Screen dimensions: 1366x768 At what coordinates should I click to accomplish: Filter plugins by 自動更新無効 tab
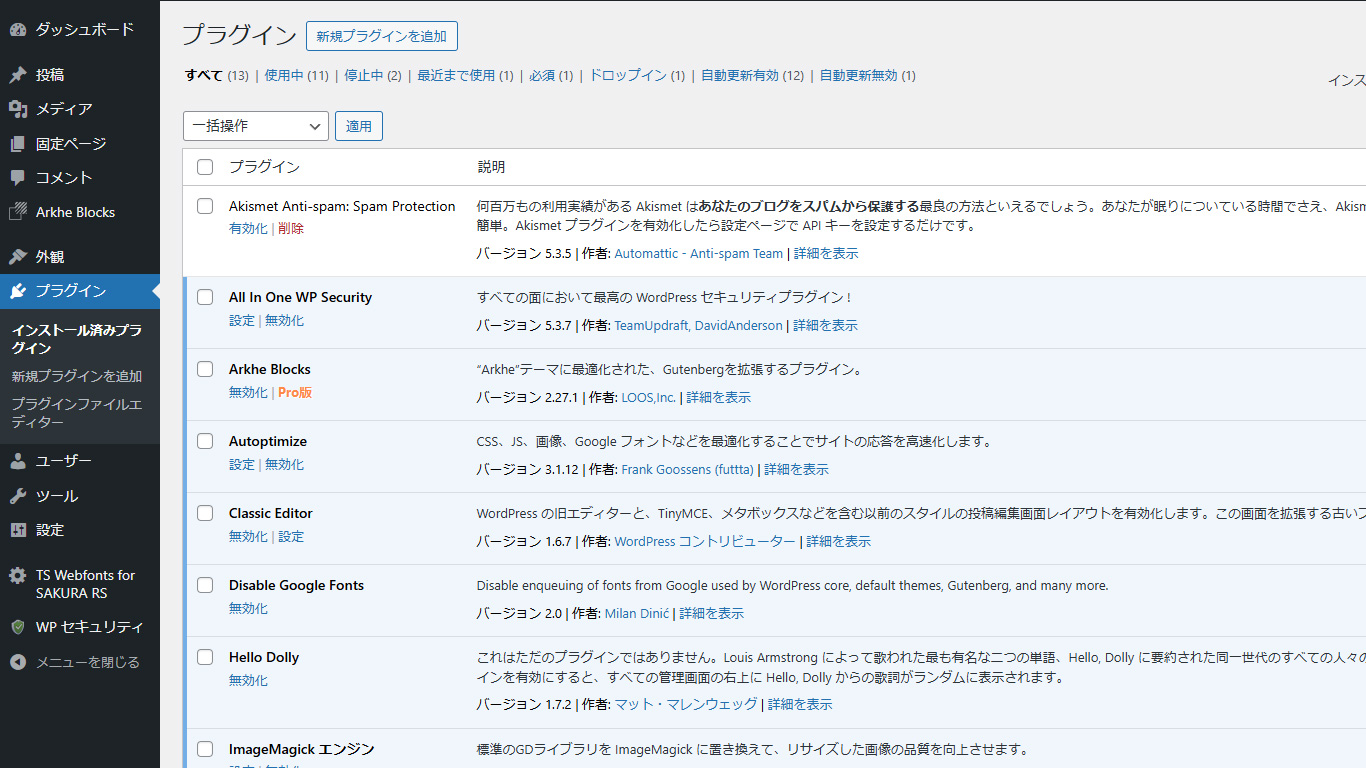868,75
